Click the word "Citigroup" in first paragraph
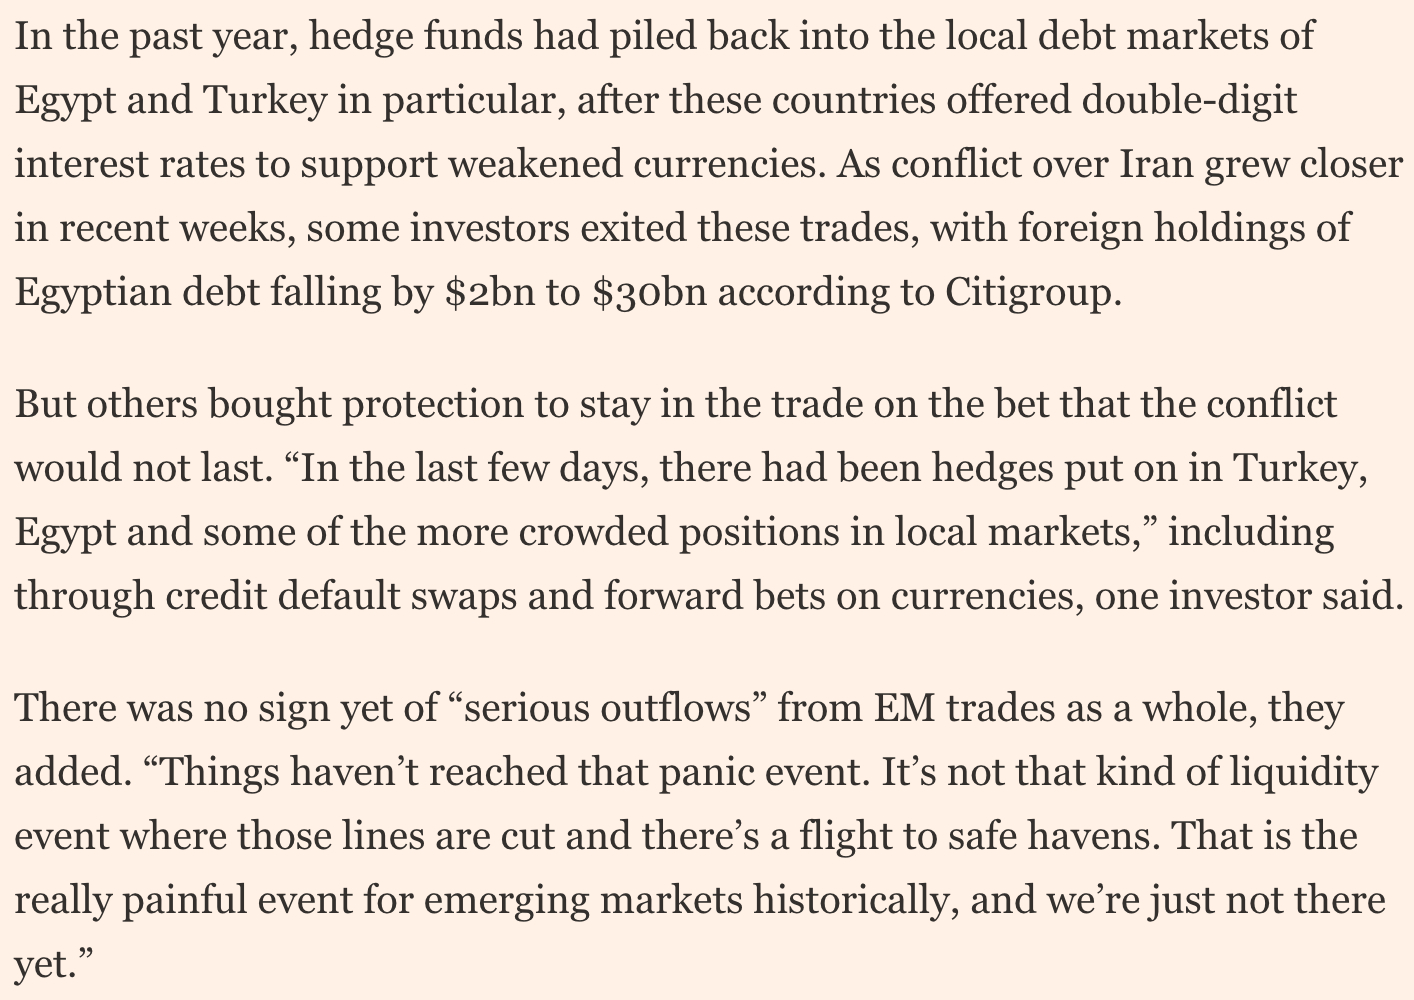 (x=1025, y=291)
